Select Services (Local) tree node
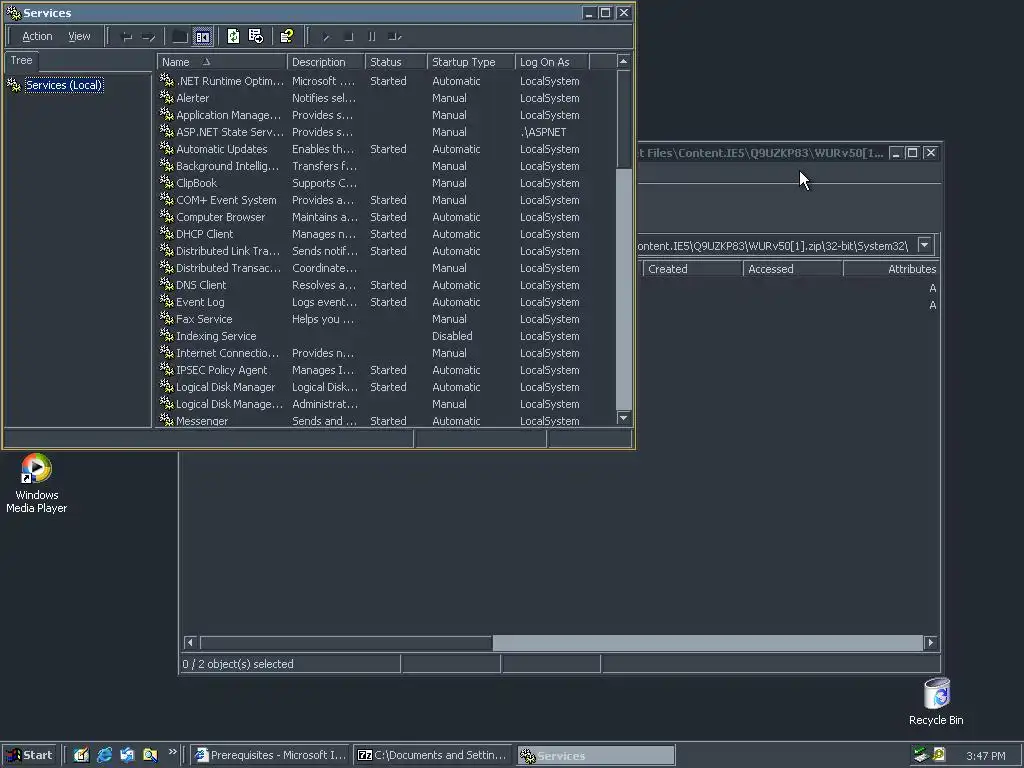1024x768 pixels. pos(63,85)
